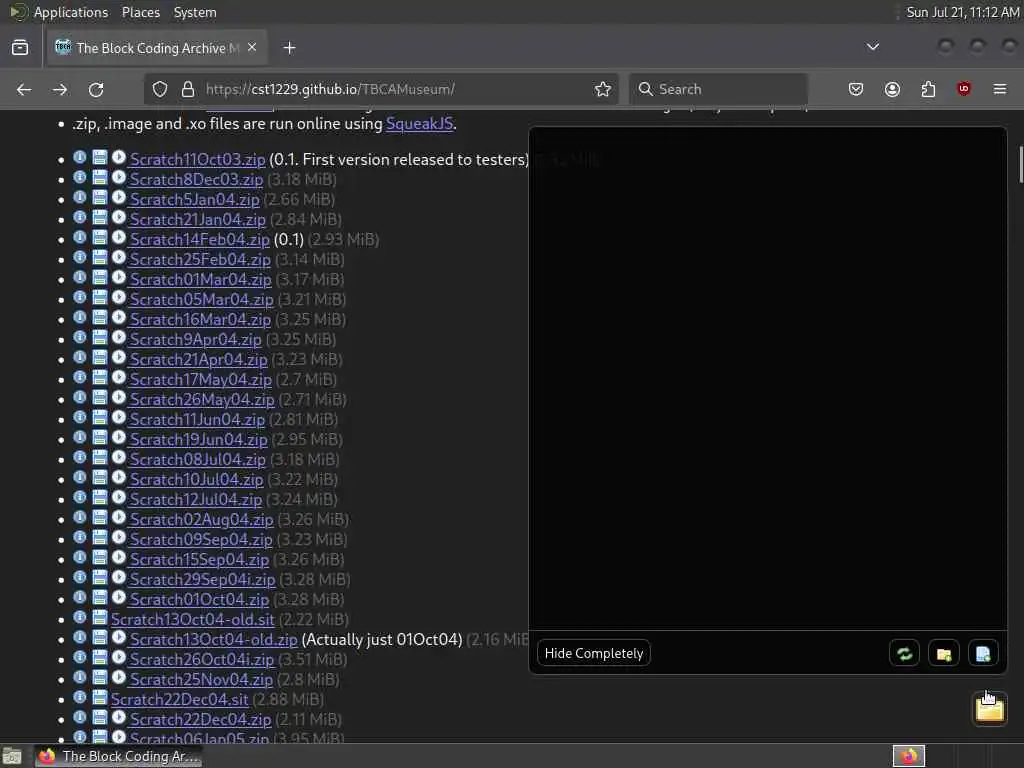Open the Places menu
1024x768 pixels.
140,12
